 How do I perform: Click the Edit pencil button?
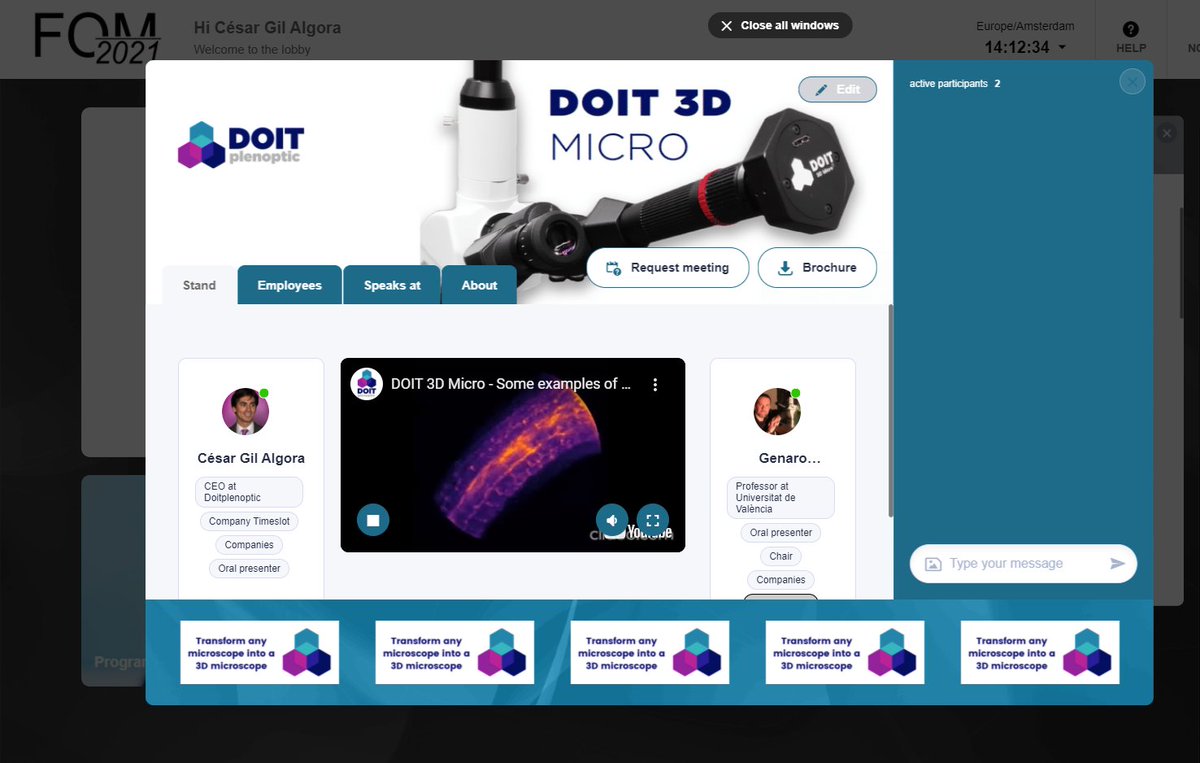point(837,89)
